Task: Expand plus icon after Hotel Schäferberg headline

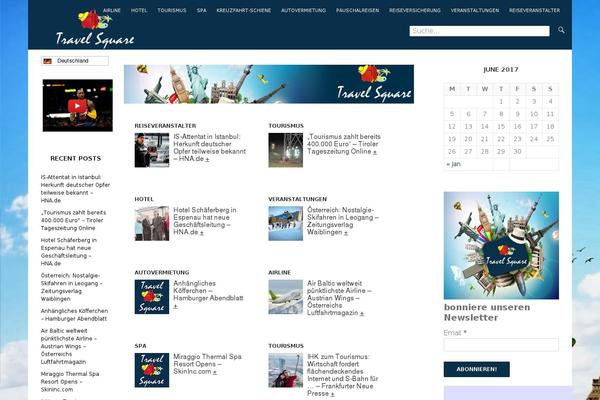Action: (x=202, y=233)
